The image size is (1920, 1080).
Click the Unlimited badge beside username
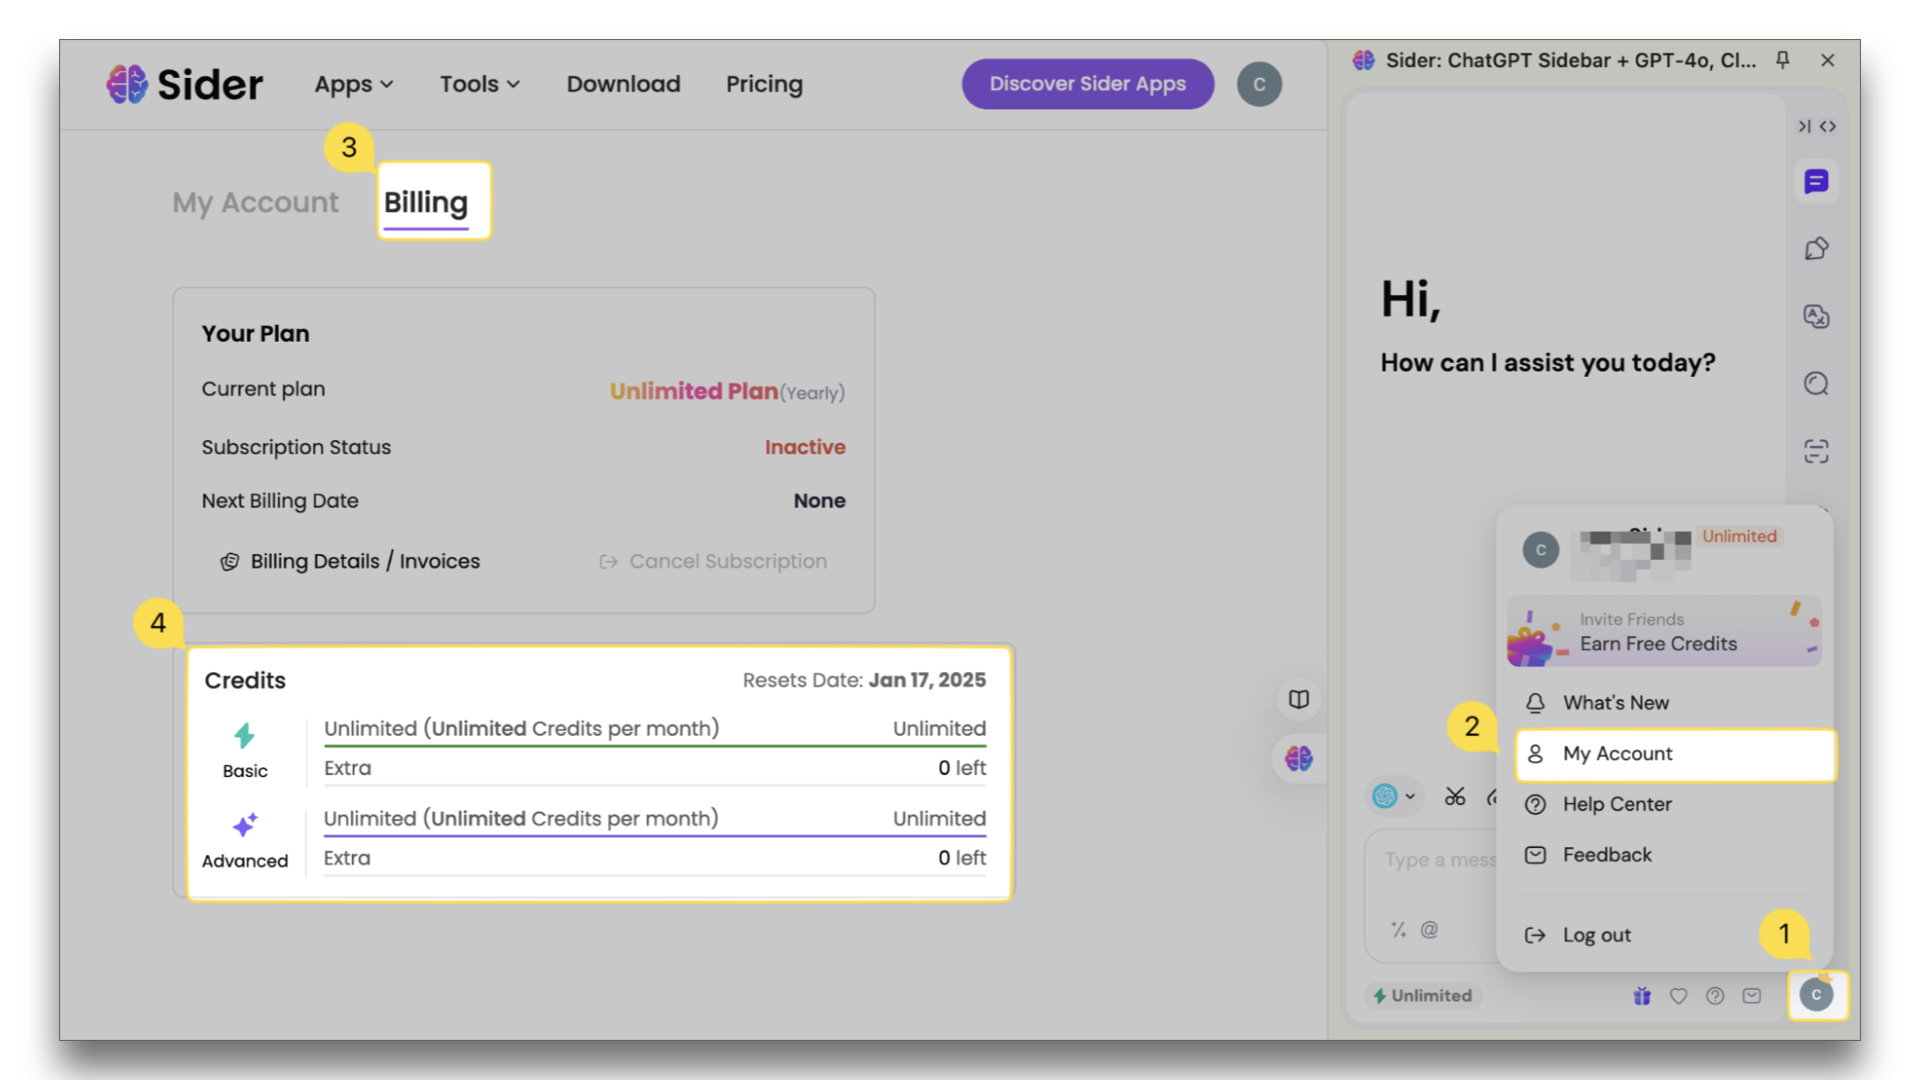(1740, 536)
